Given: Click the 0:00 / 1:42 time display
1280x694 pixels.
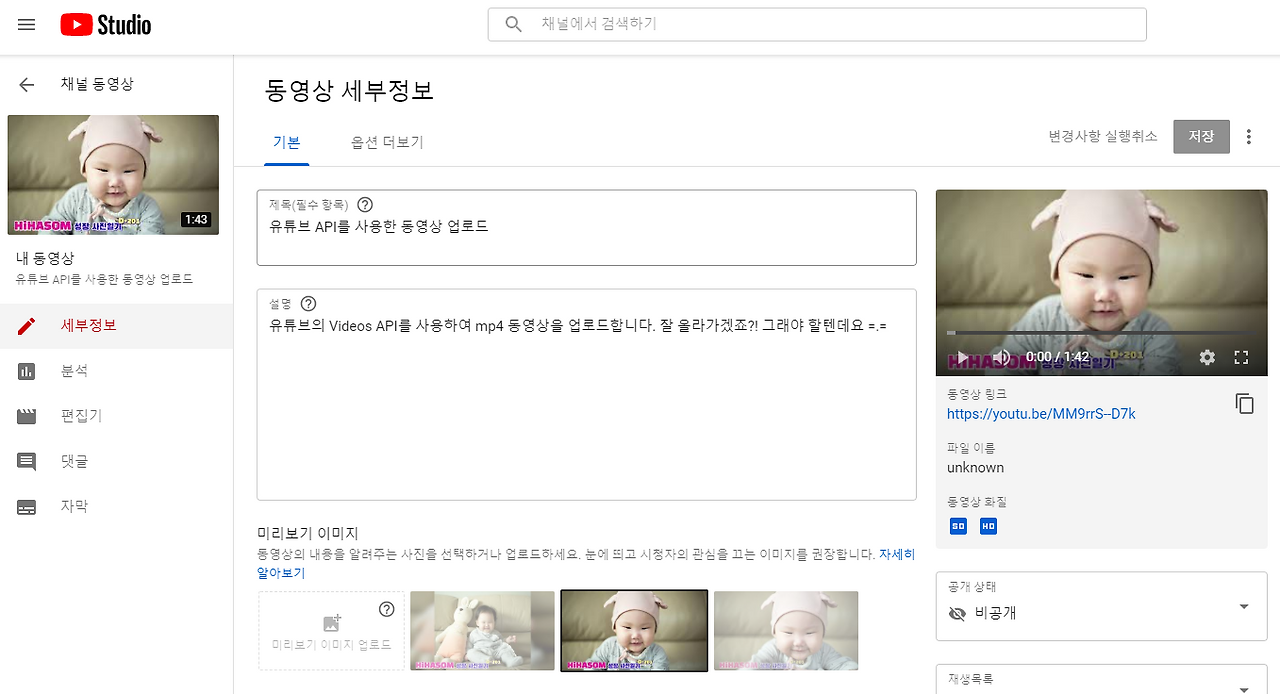Looking at the screenshot, I should 1057,357.
